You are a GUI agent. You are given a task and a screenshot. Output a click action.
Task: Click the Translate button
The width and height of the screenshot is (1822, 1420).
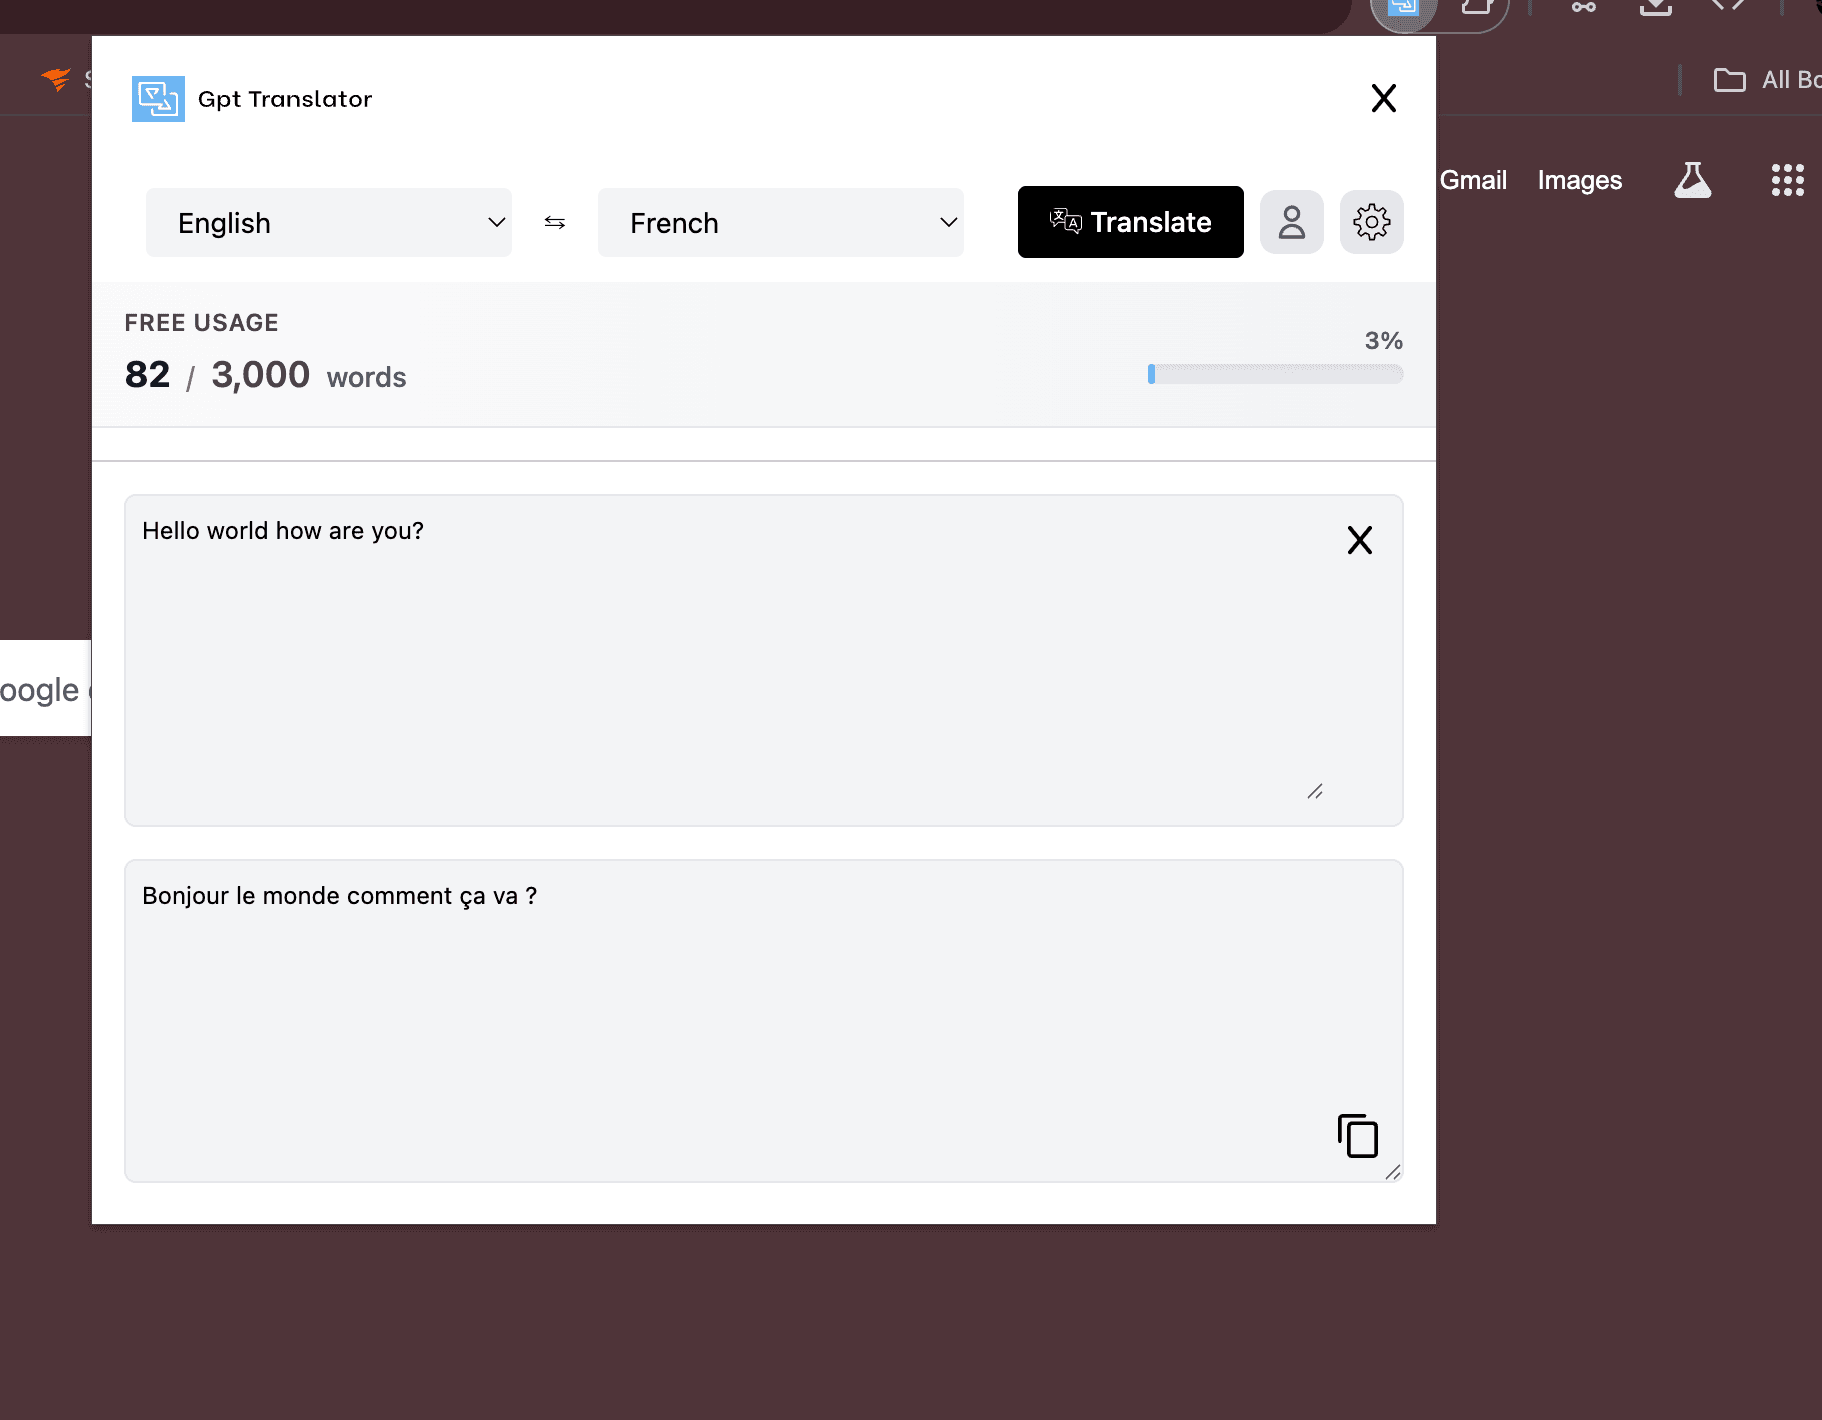pyautogui.click(x=1130, y=222)
